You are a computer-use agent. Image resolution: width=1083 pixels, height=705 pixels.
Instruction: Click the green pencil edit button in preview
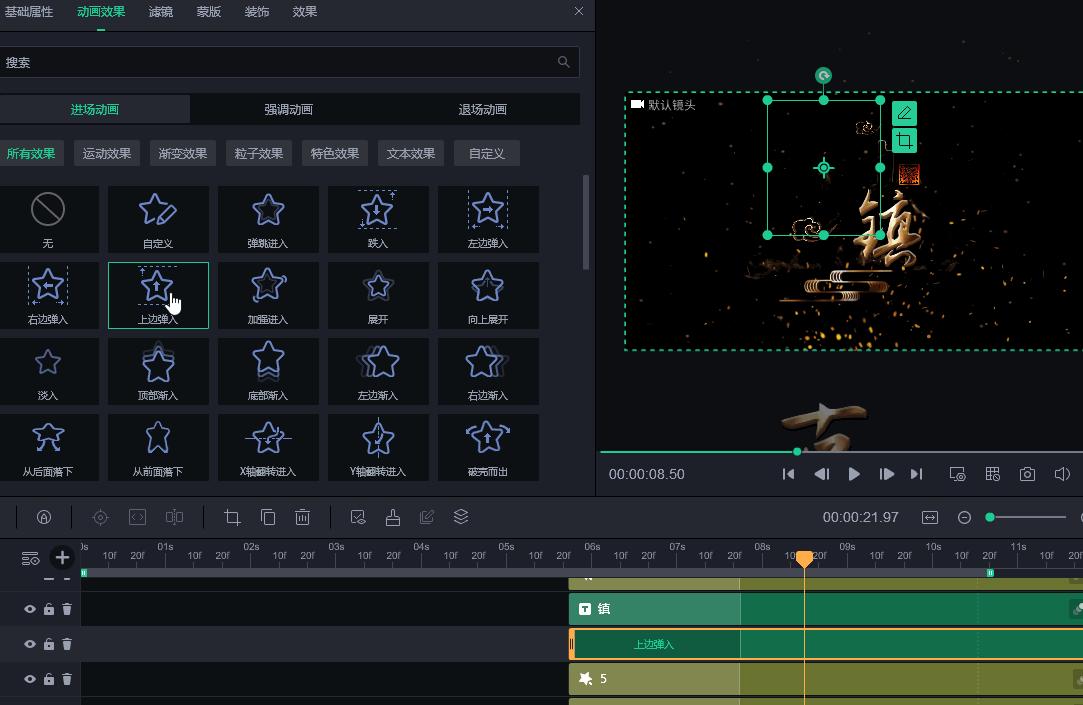click(x=904, y=113)
